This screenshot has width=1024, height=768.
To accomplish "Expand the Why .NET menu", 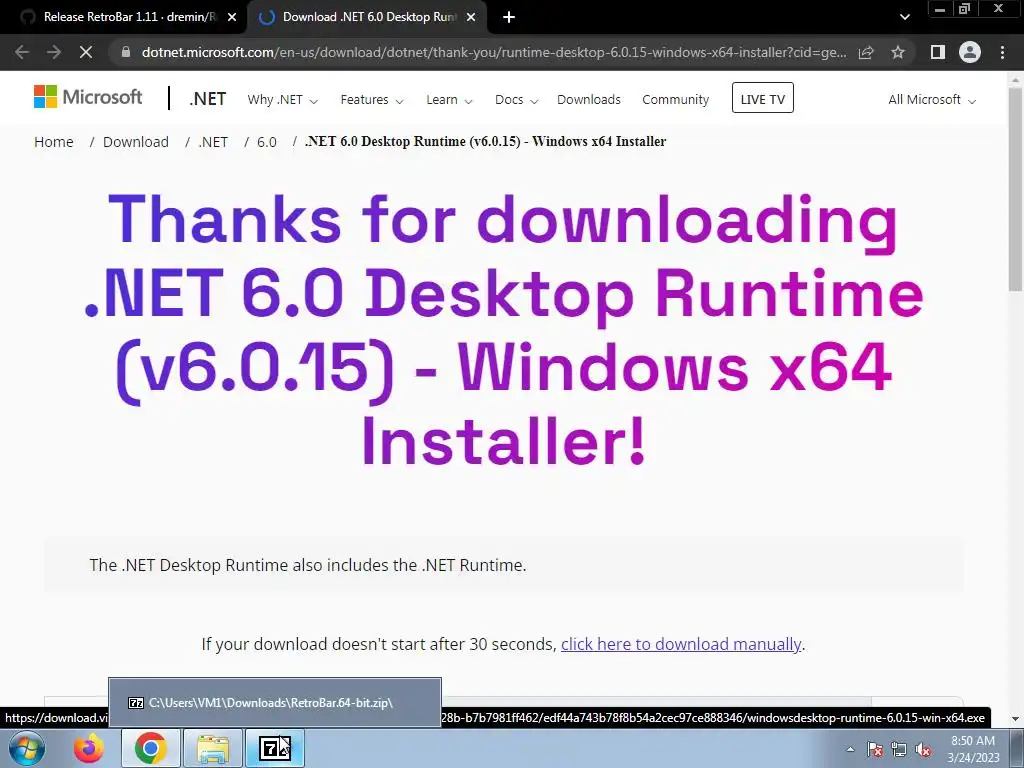I will (282, 100).
